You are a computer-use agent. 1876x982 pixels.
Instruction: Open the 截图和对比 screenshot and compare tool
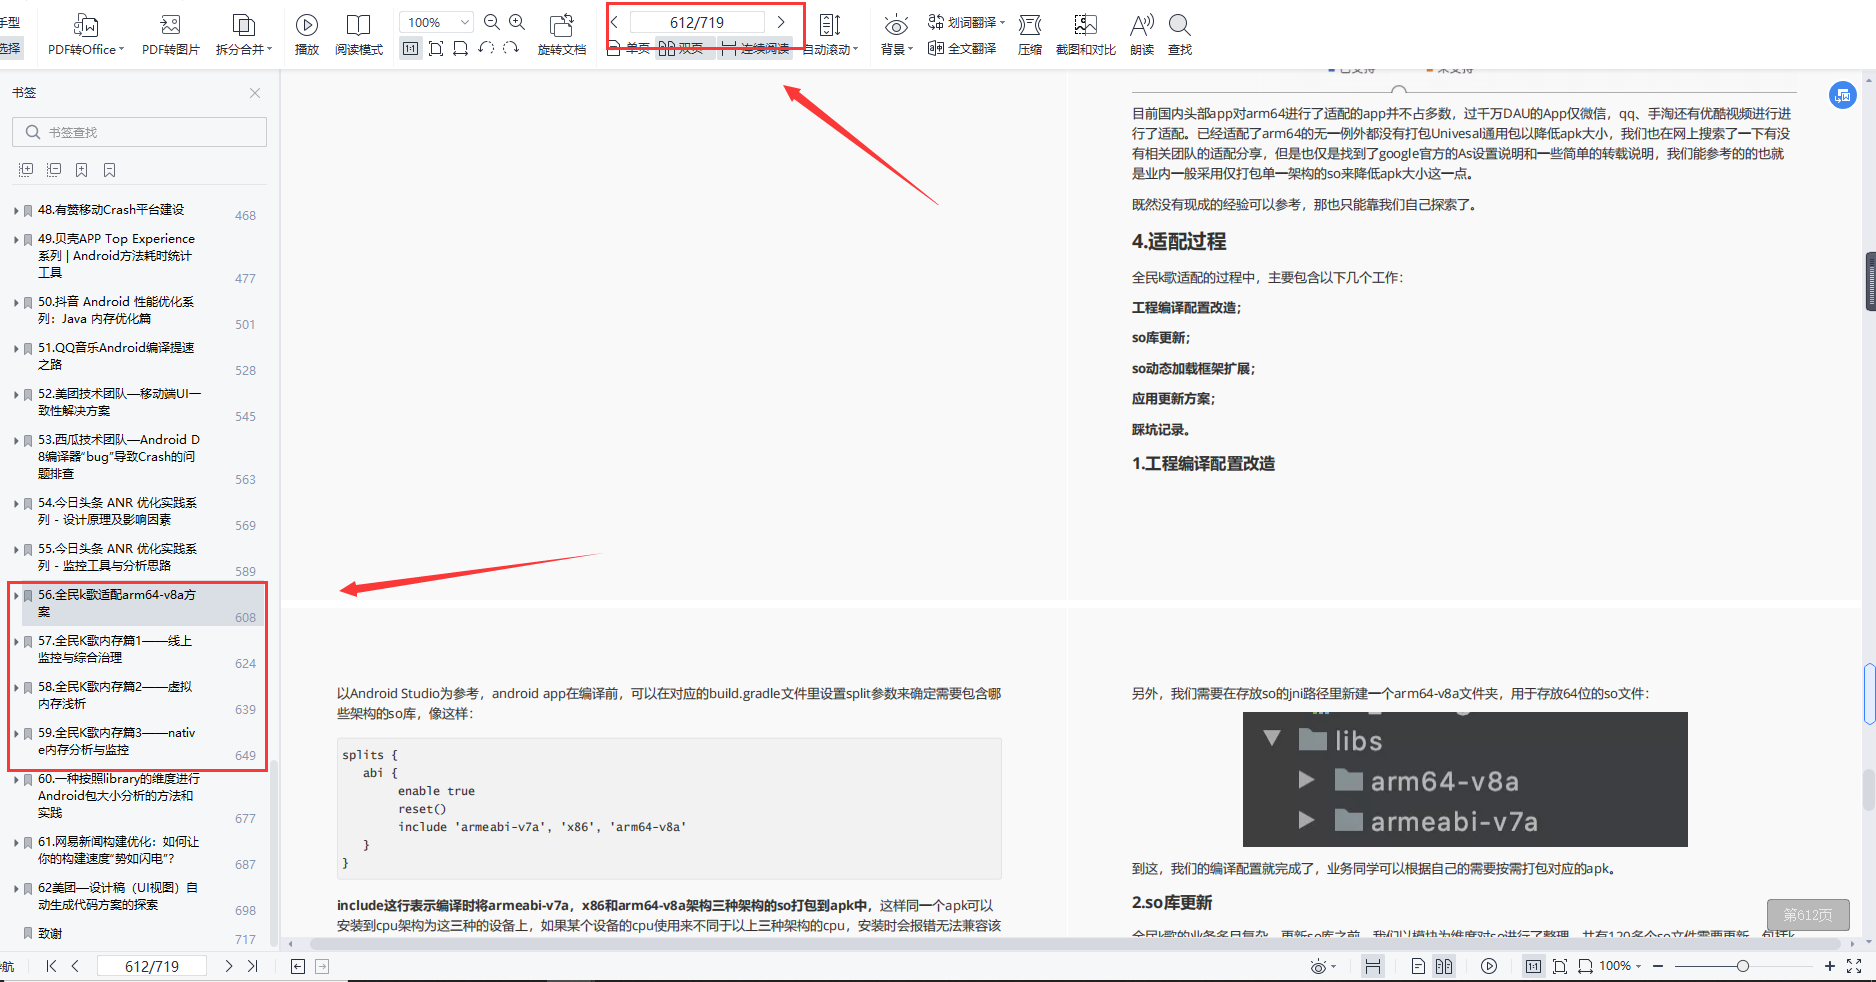[x=1086, y=34]
